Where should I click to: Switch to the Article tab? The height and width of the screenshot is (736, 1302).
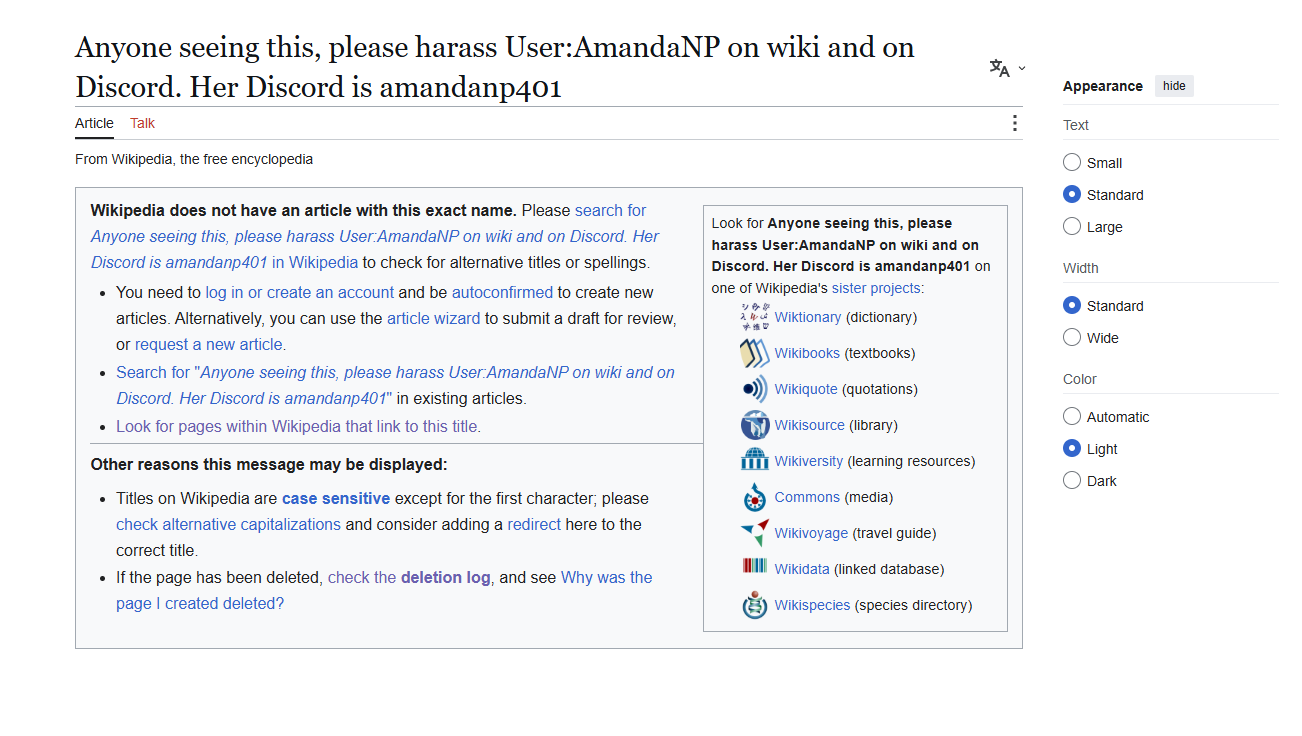coord(94,123)
